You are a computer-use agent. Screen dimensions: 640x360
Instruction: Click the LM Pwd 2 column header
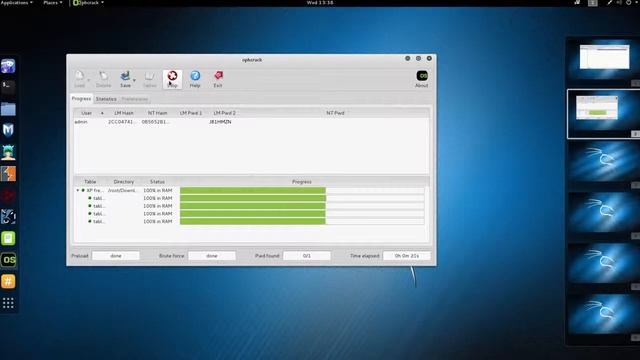224,113
